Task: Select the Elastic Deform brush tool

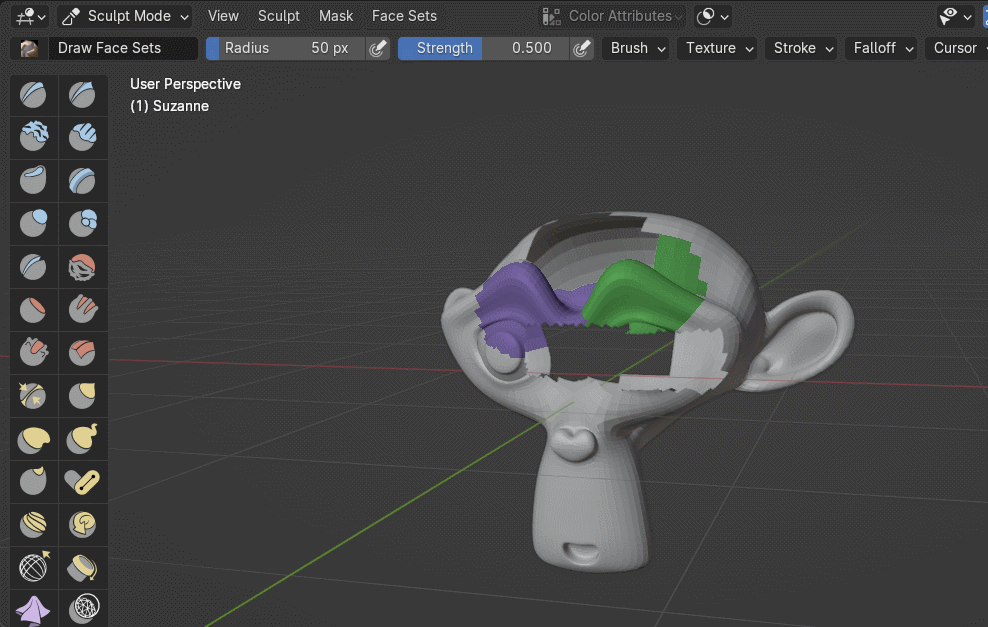Action: point(33,439)
